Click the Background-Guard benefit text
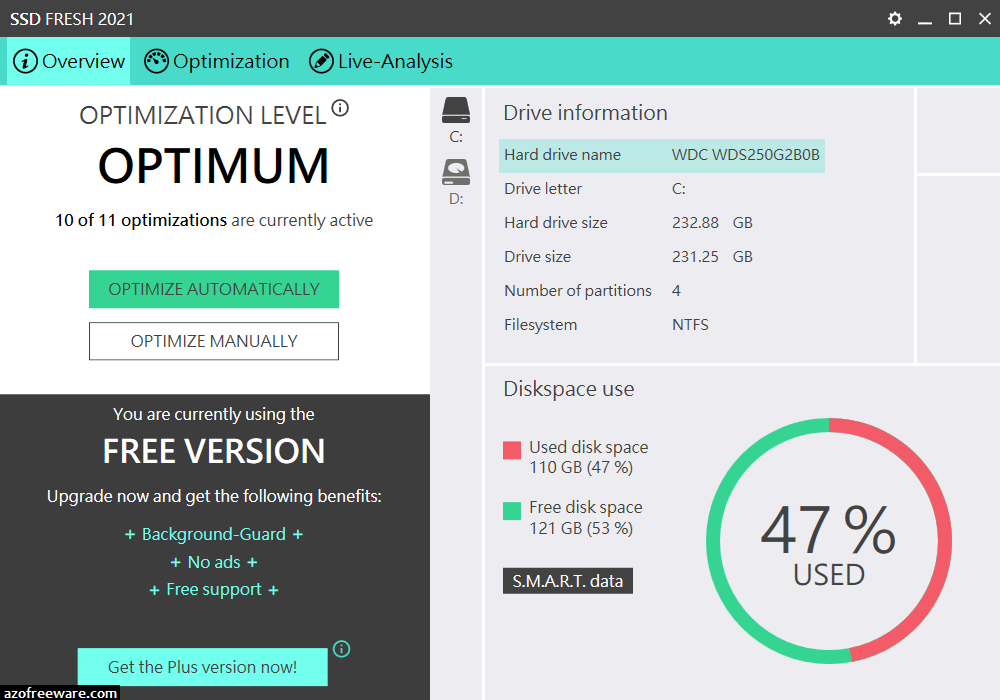Viewport: 1000px width, 700px height. [214, 534]
